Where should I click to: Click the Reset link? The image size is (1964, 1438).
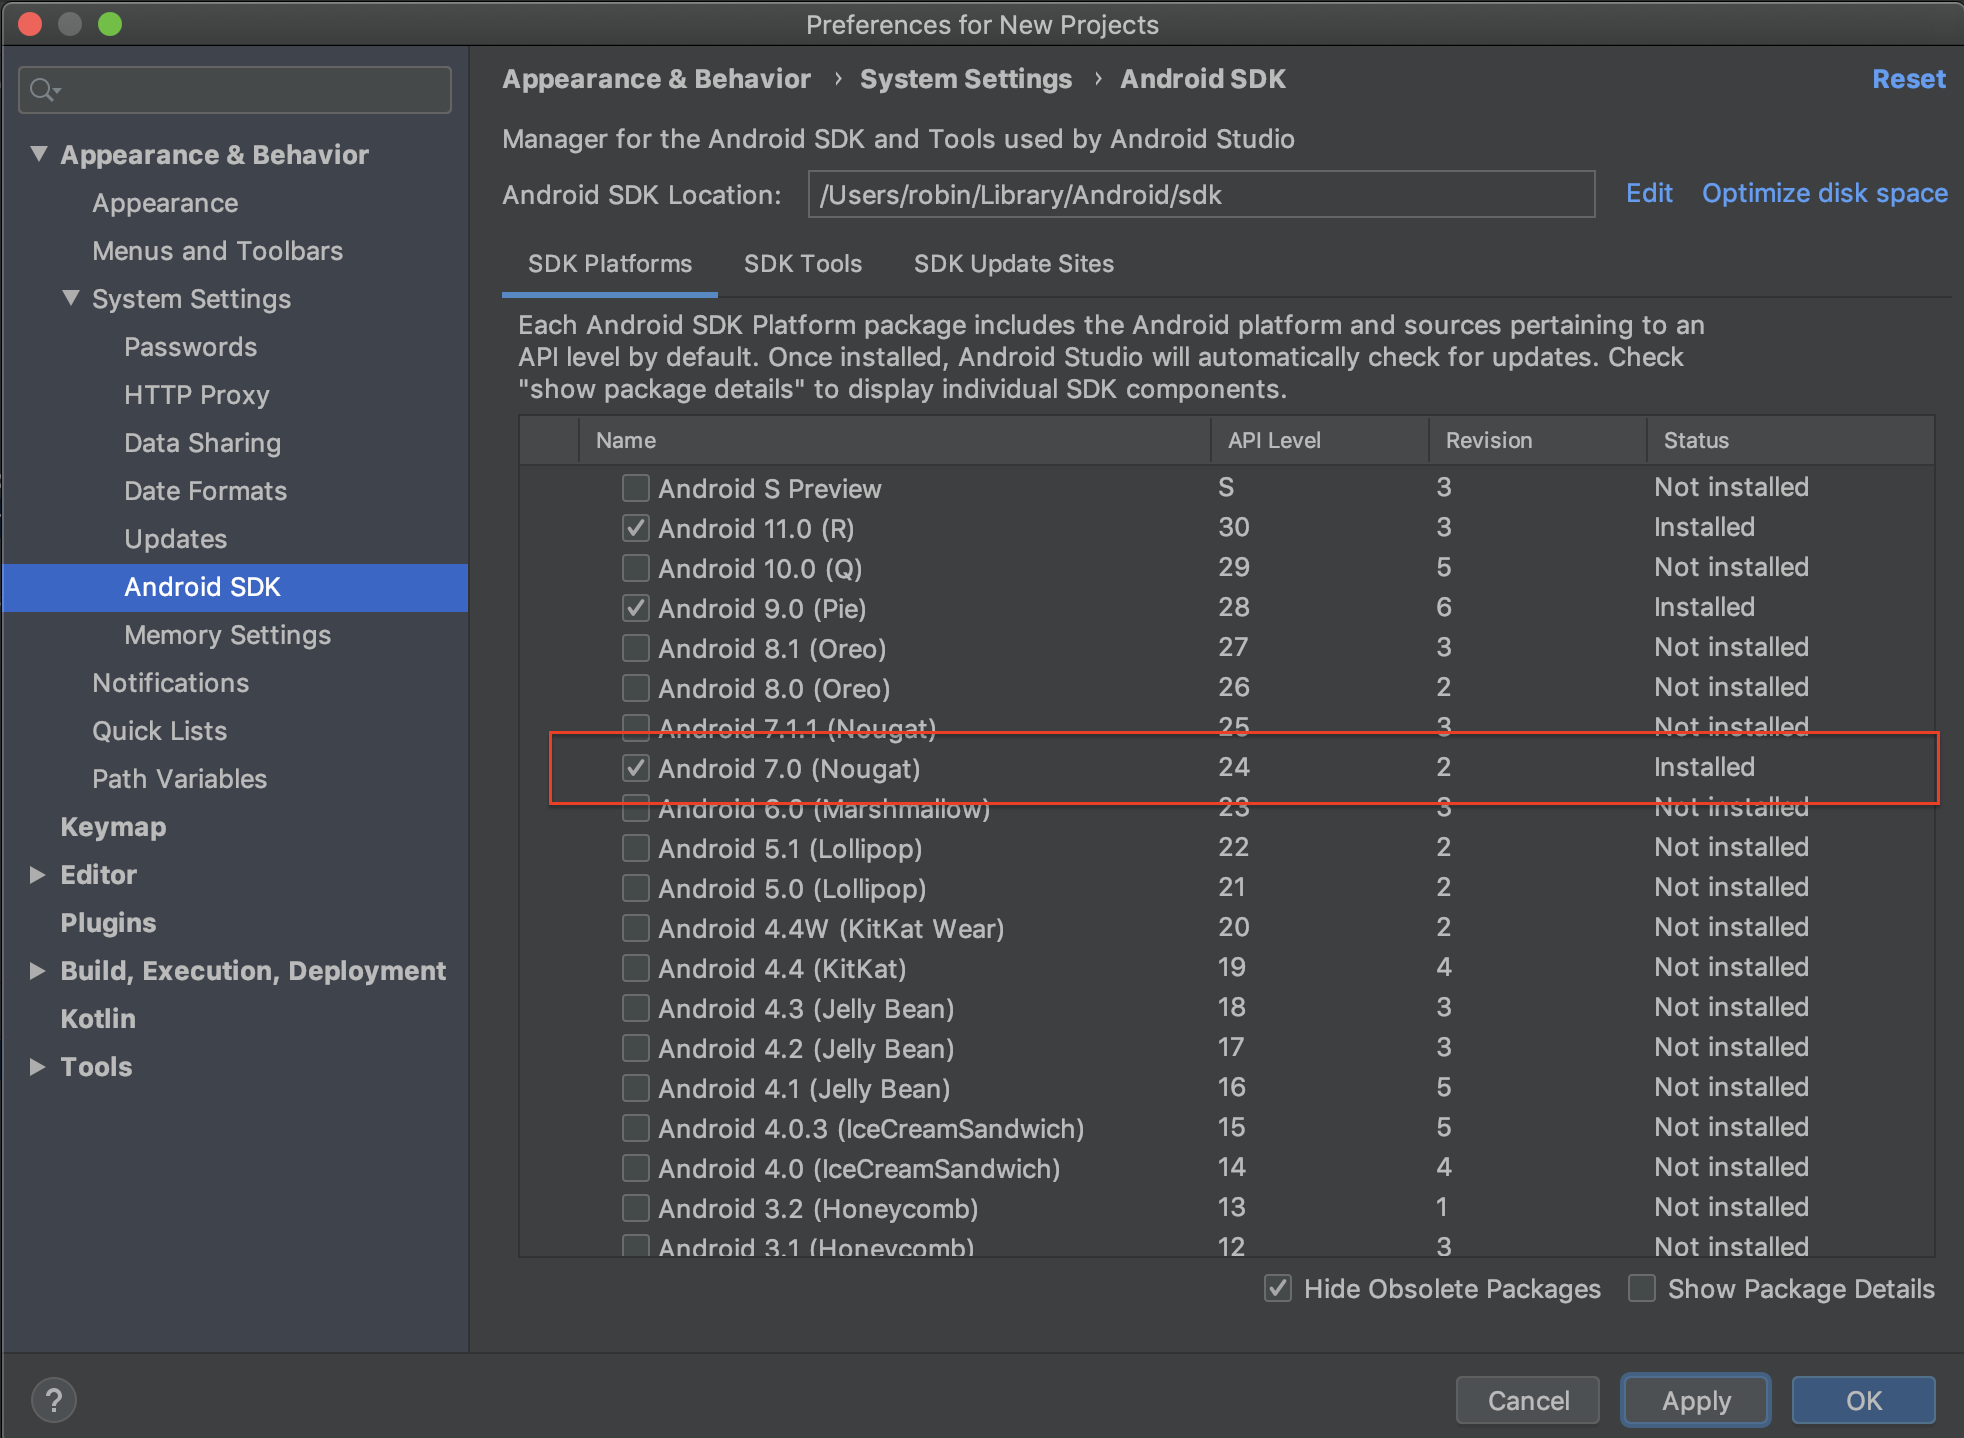coord(1907,79)
